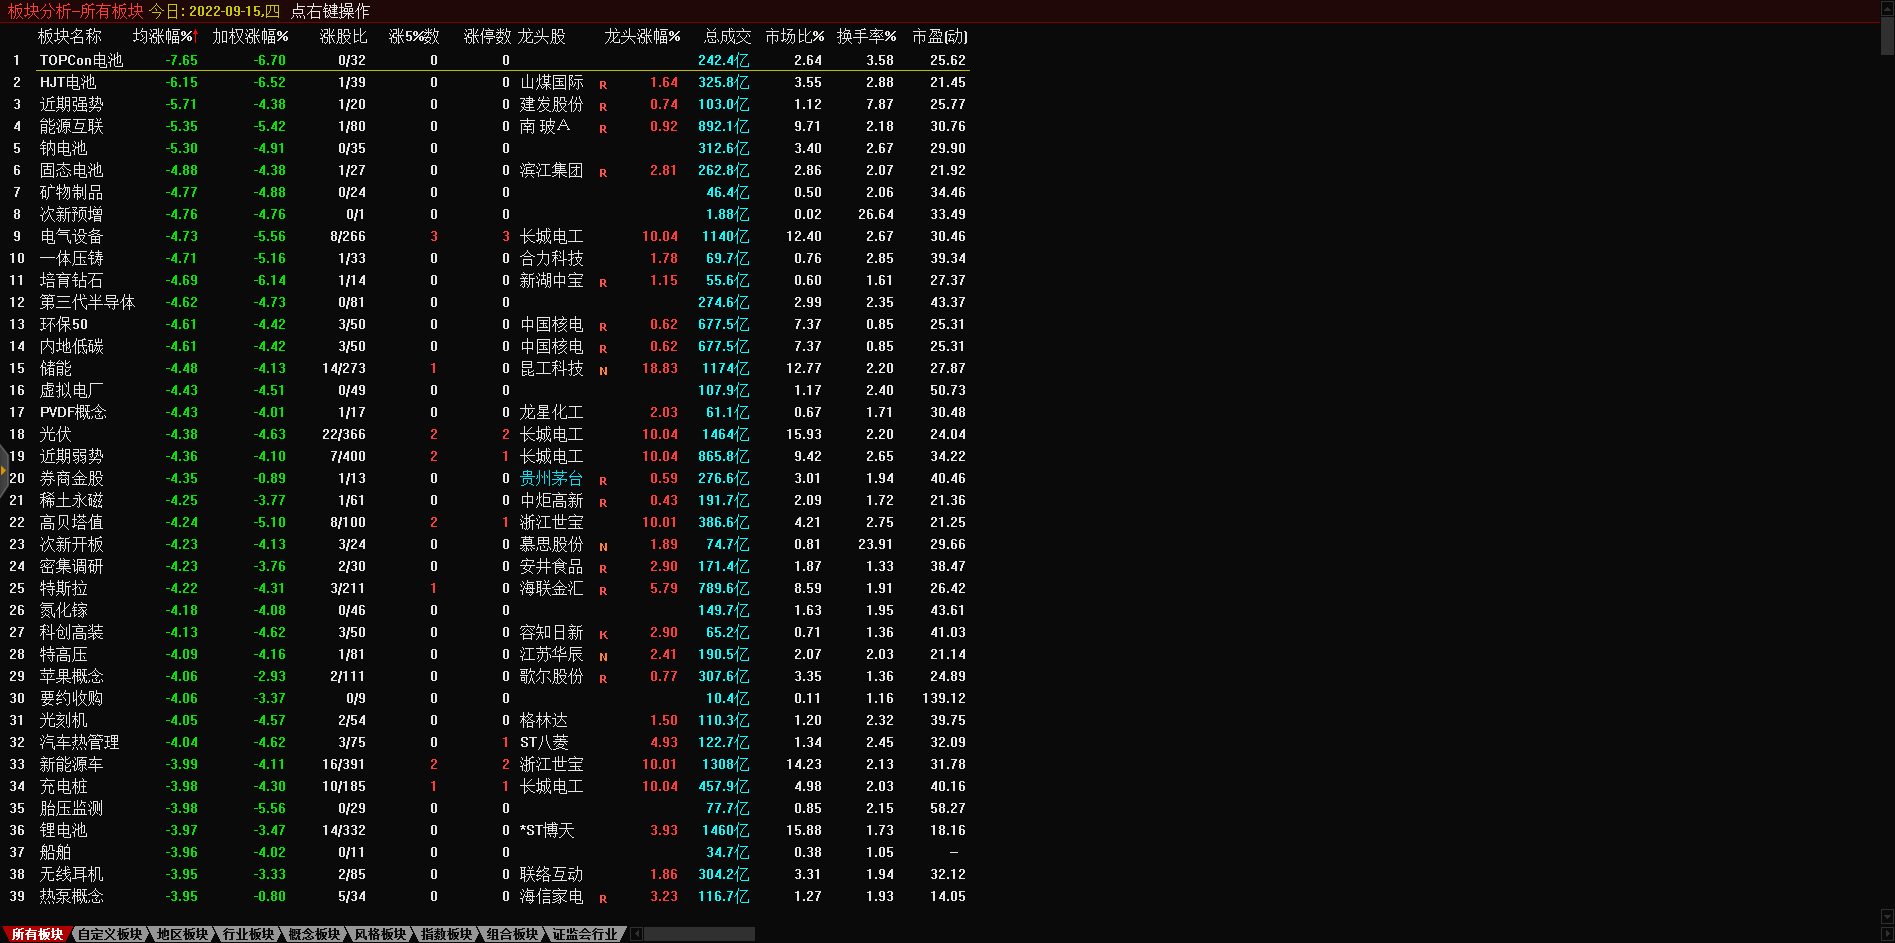Click the N marker beside 昆工科技
Screen dimensions: 1895x943
click(x=603, y=370)
